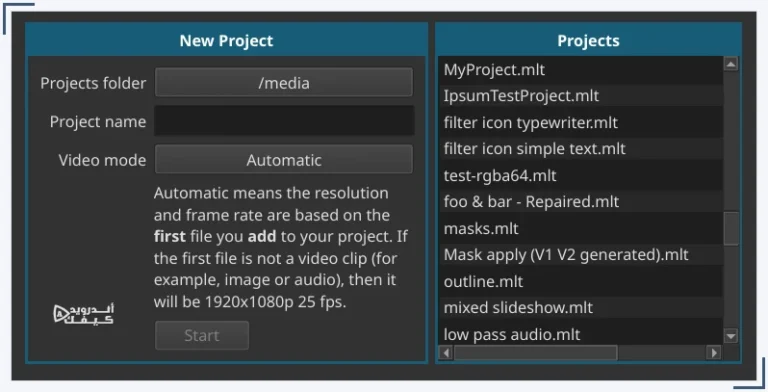Open the Video mode Automatic dropdown

click(x=284, y=159)
